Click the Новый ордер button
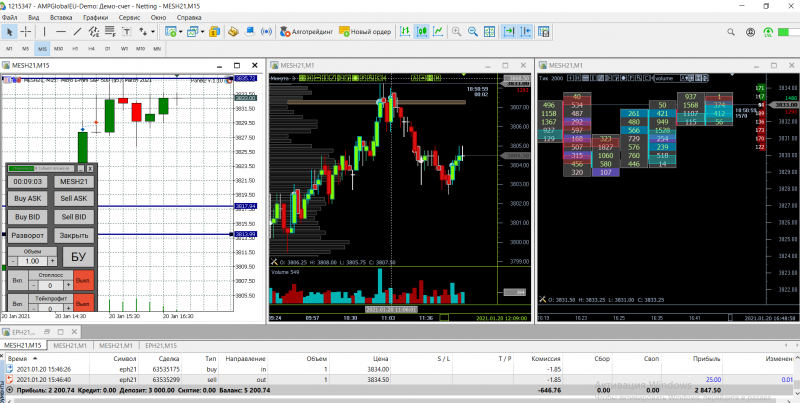The height and width of the screenshot is (403, 800). click(365, 32)
